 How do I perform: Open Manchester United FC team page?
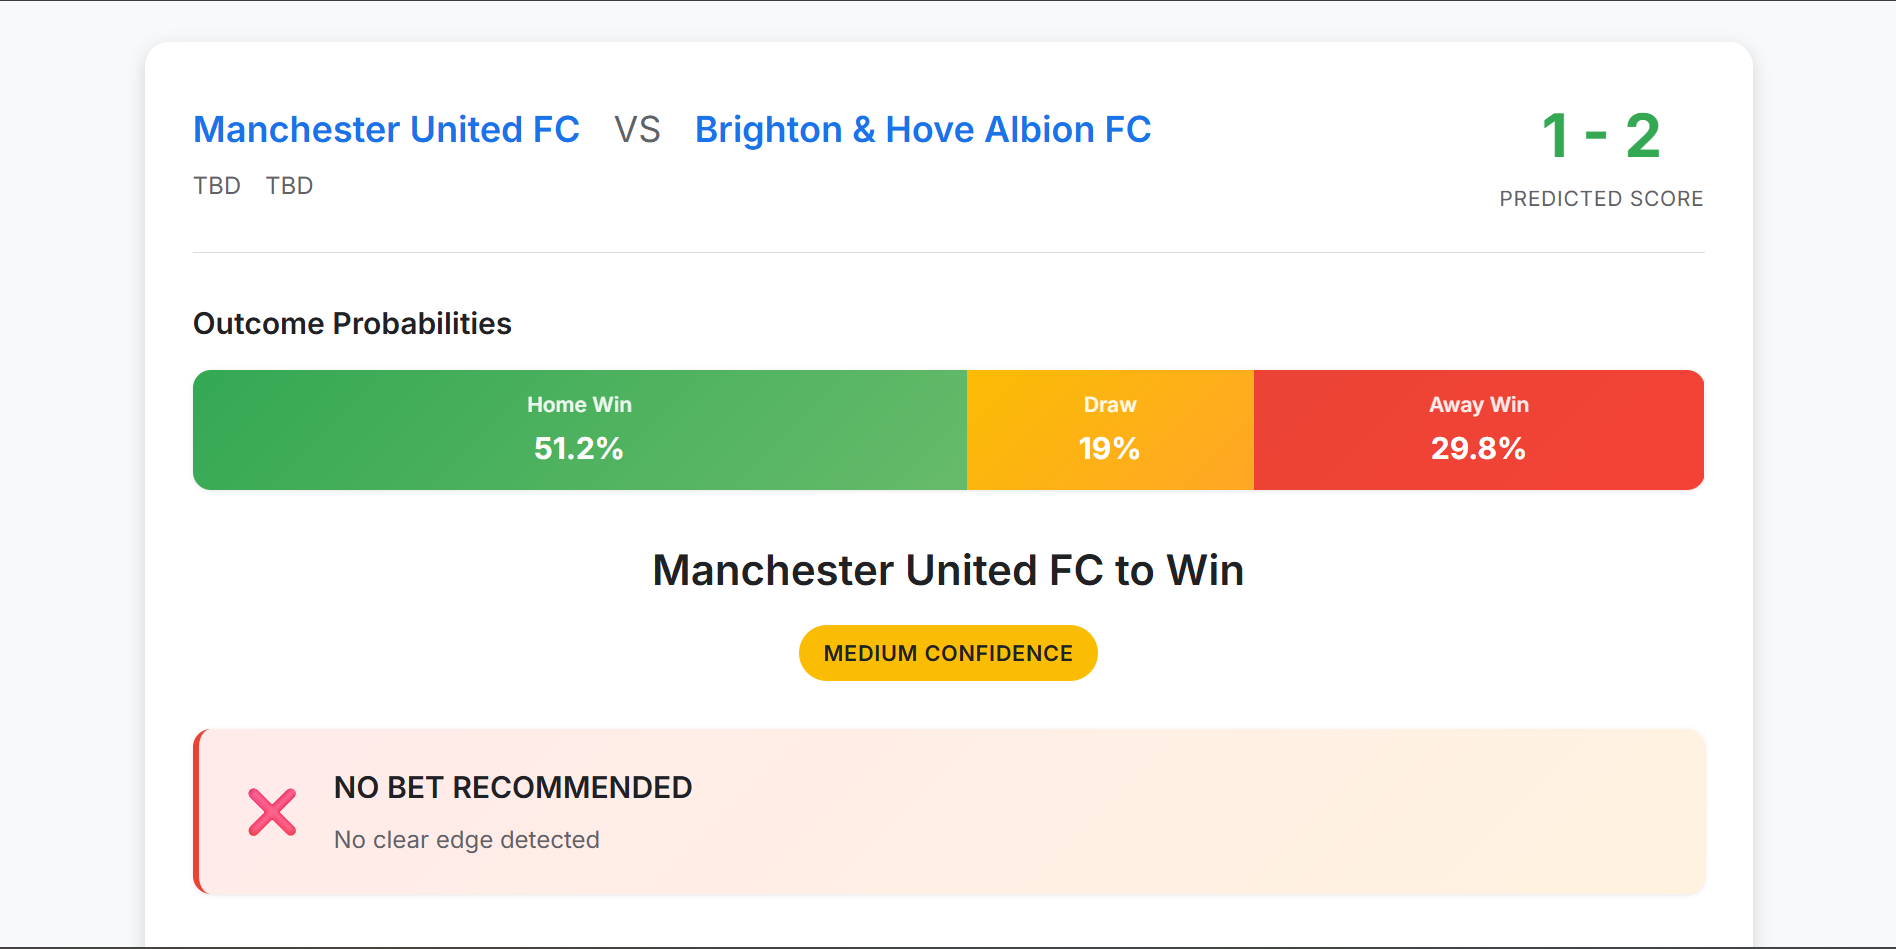387,129
